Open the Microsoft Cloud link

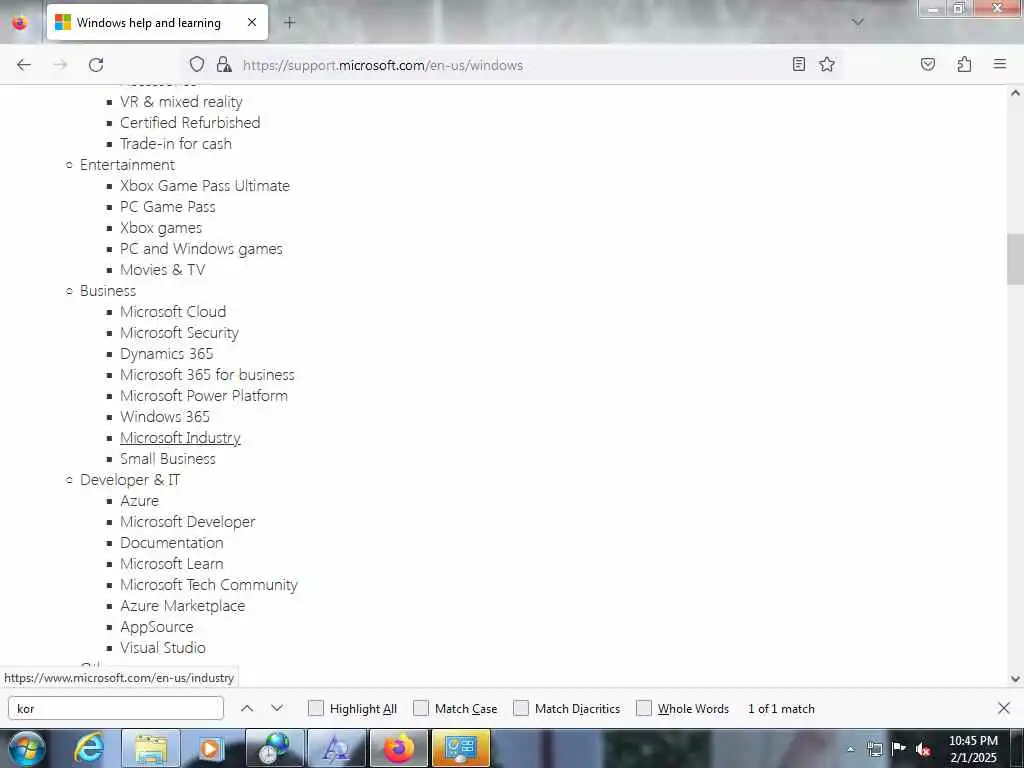pyautogui.click(x=173, y=312)
